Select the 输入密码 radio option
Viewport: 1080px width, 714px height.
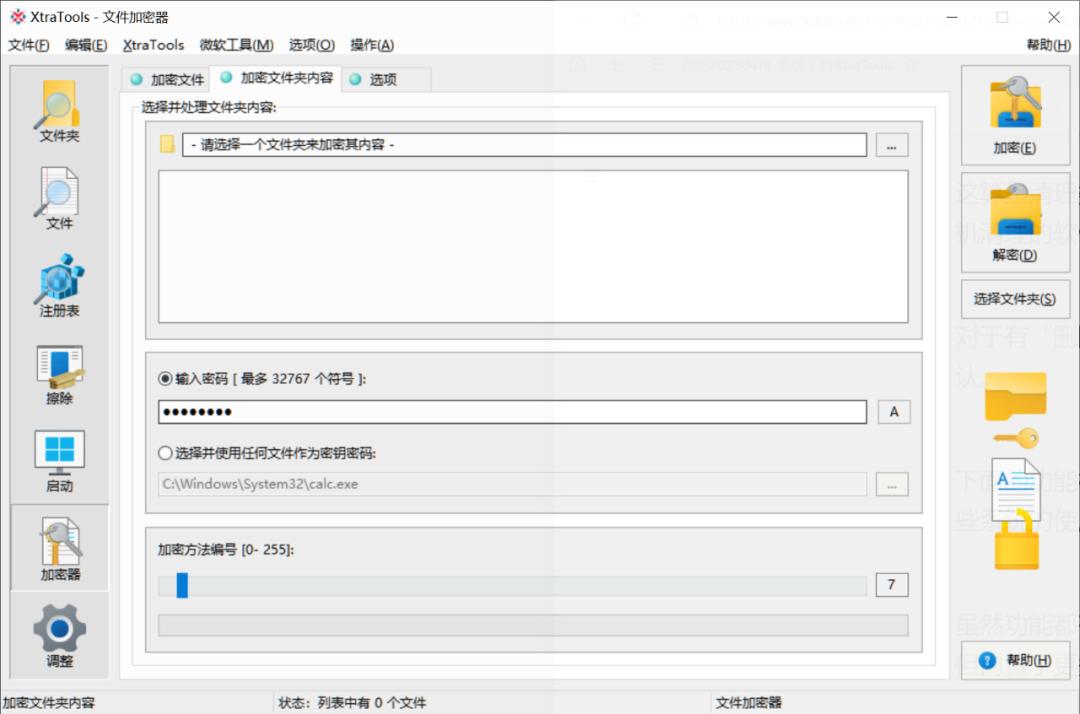164,378
